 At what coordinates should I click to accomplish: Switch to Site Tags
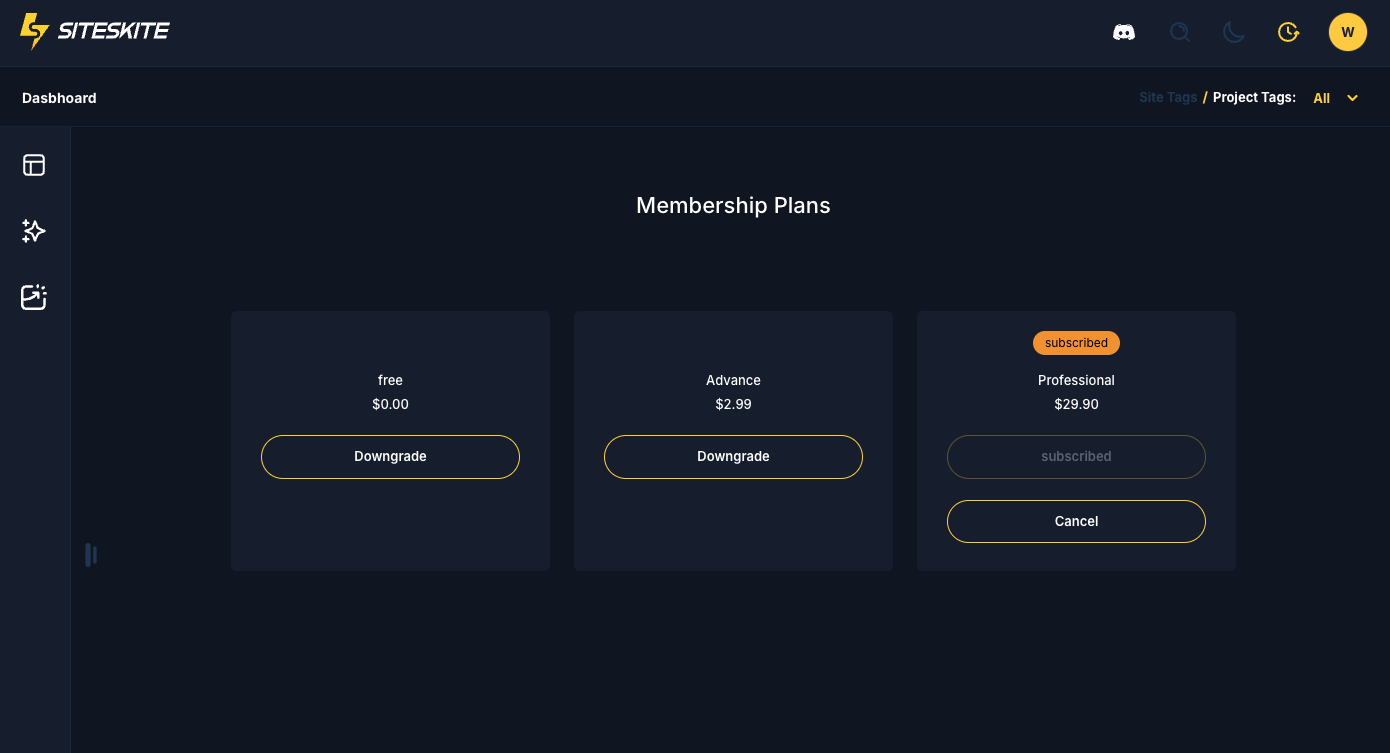(x=1168, y=98)
